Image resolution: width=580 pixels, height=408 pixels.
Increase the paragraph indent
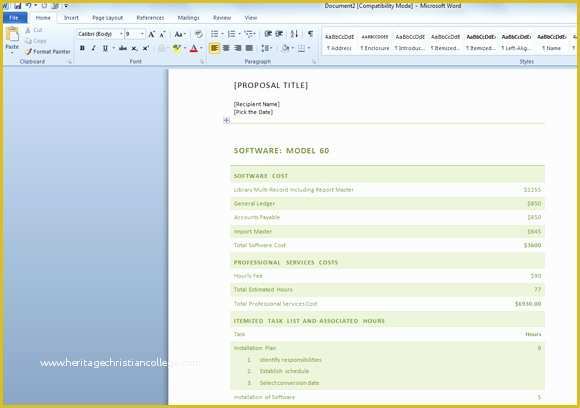point(280,34)
